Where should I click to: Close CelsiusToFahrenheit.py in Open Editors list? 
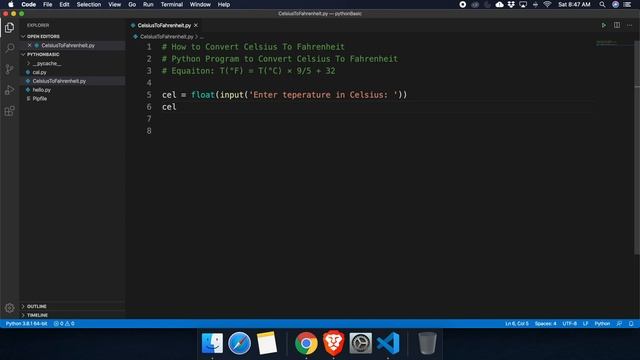tap(29, 45)
